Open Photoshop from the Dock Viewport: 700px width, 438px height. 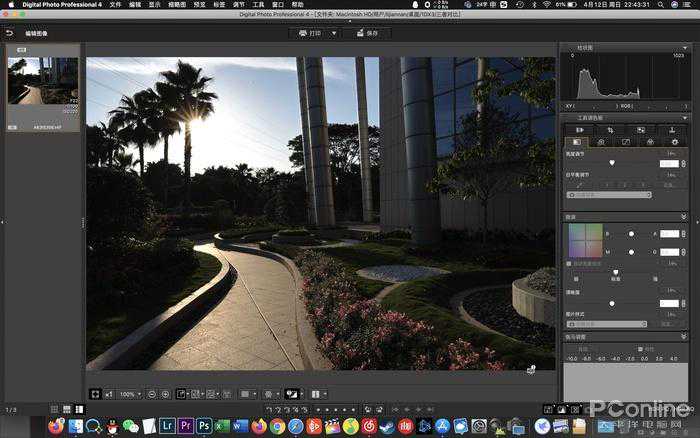(204, 425)
